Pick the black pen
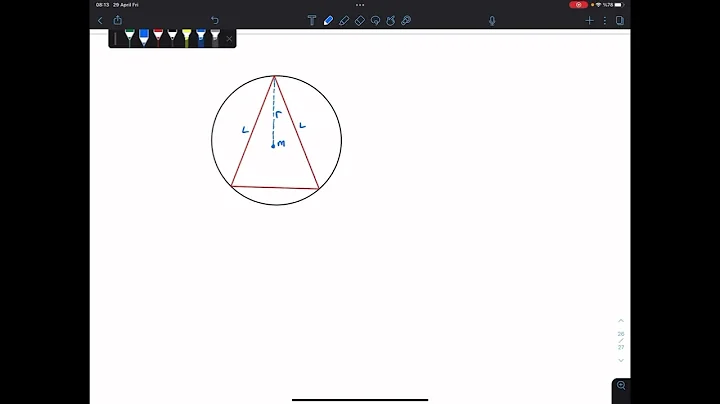 point(172,38)
